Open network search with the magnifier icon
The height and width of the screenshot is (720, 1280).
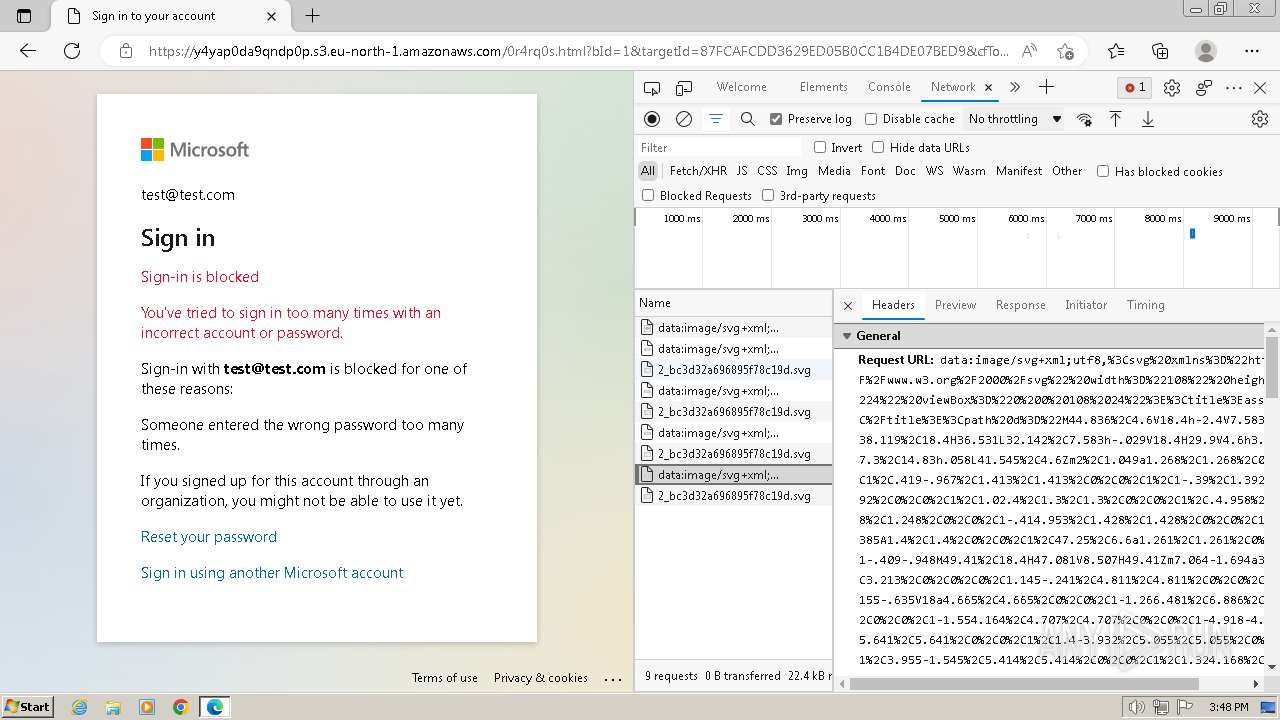(x=747, y=119)
